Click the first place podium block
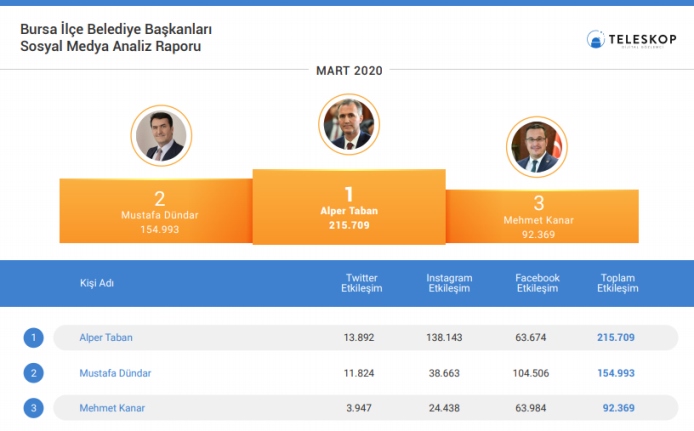The height and width of the screenshot is (431, 694). tap(349, 207)
